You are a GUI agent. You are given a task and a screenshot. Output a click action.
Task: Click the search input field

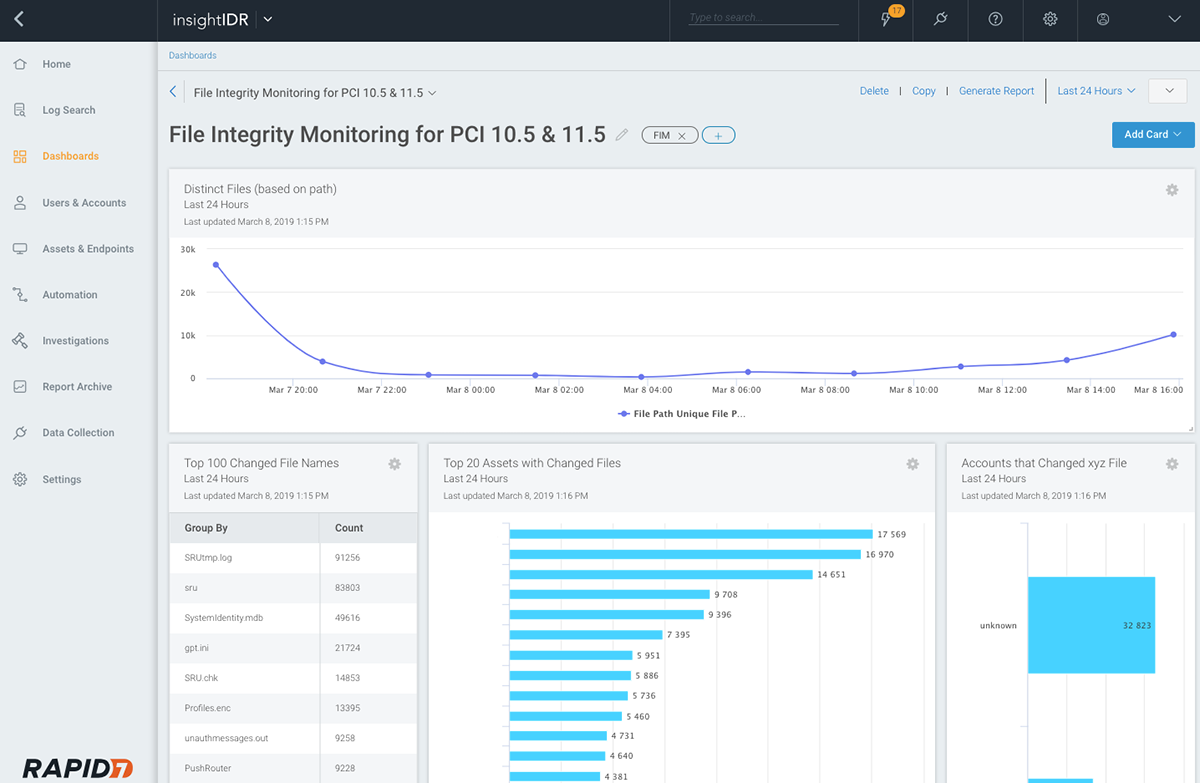coord(763,18)
